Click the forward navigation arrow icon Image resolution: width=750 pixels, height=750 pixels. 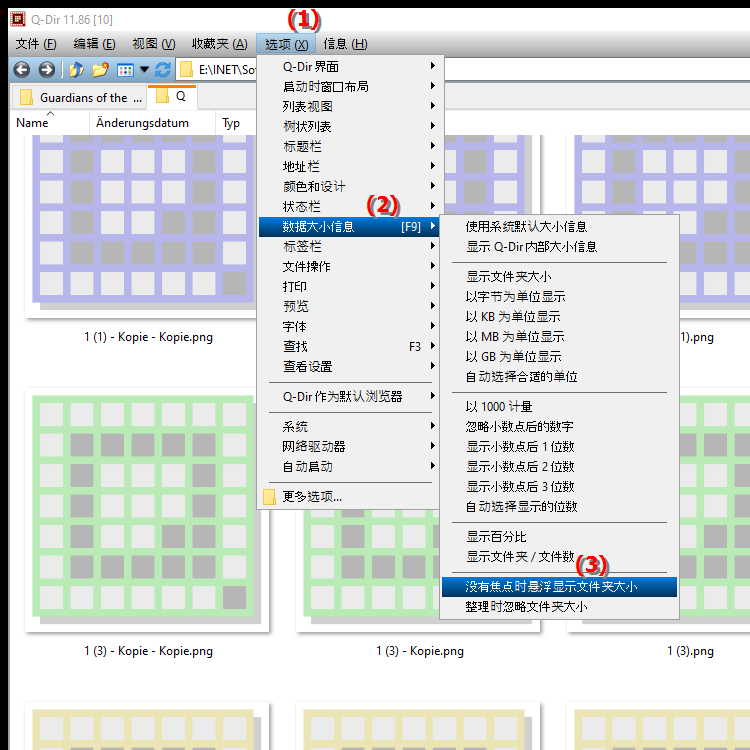46,70
